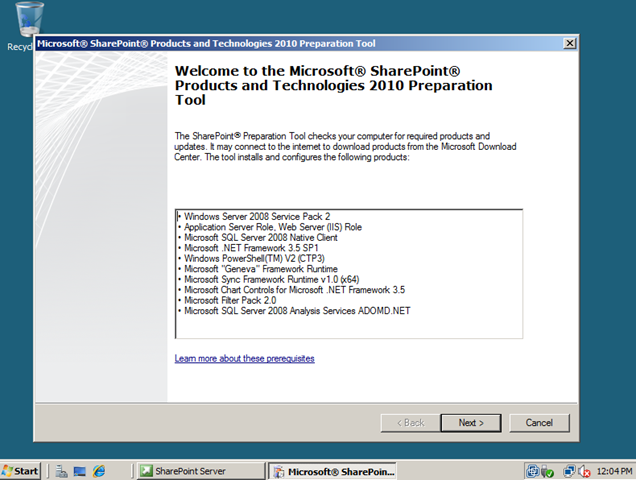Switch to SharePoint Server taskbar window
This screenshot has height=480, width=636.
200,471
